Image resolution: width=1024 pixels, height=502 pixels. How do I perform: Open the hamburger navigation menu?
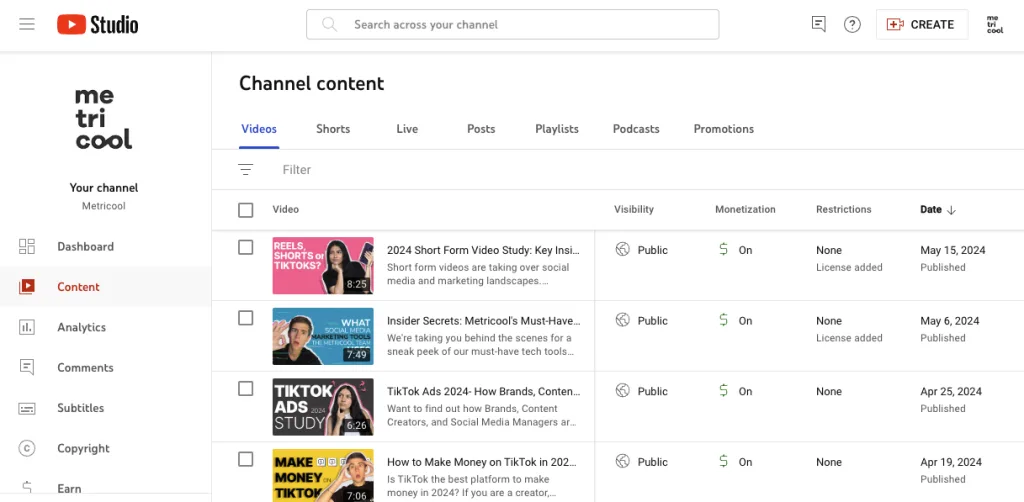[x=27, y=25]
